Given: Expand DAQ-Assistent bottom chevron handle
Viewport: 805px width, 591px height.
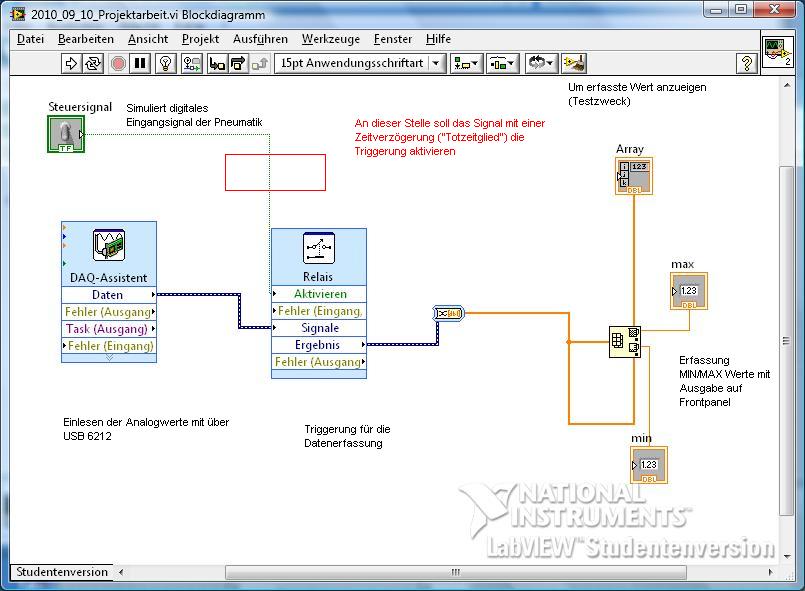Looking at the screenshot, I should click(x=109, y=358).
